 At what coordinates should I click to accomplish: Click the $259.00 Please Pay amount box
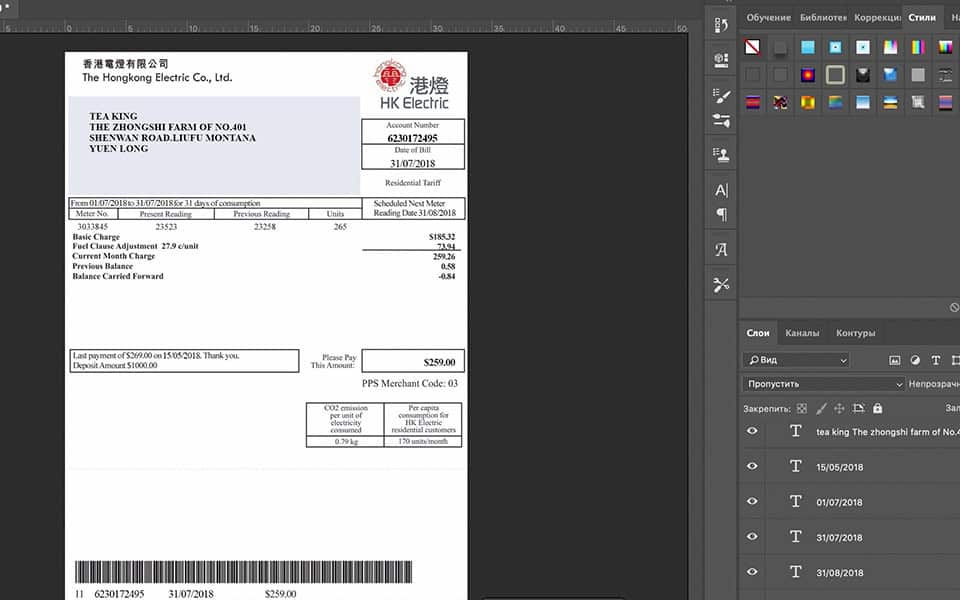click(x=413, y=361)
